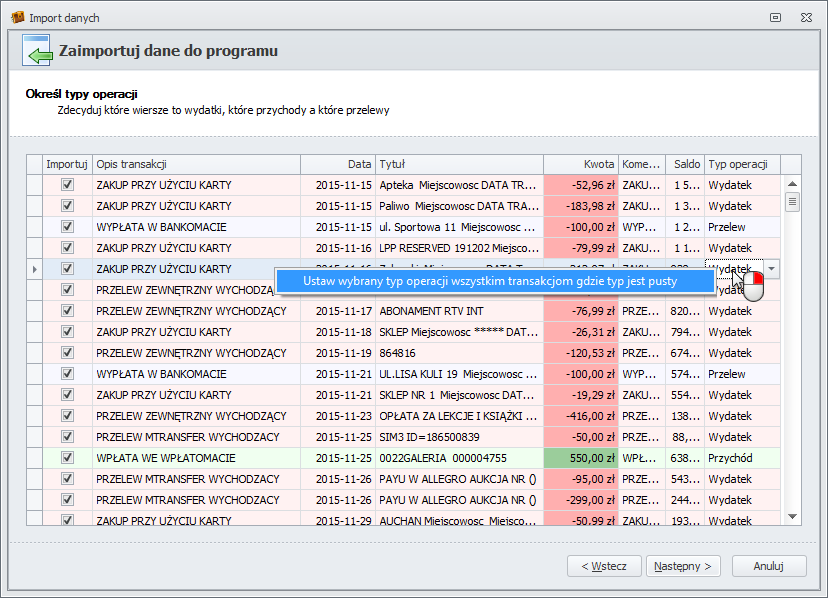
Task: Toggle import checkbox for ABONAMENT RTV INT row
Action: coord(68,311)
